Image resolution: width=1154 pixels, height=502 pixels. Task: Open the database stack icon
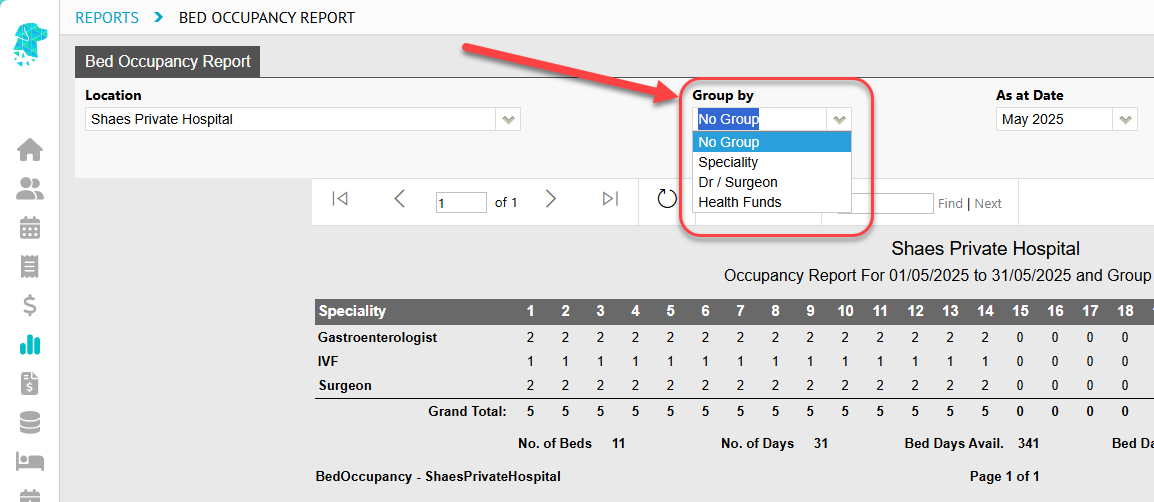[x=30, y=422]
